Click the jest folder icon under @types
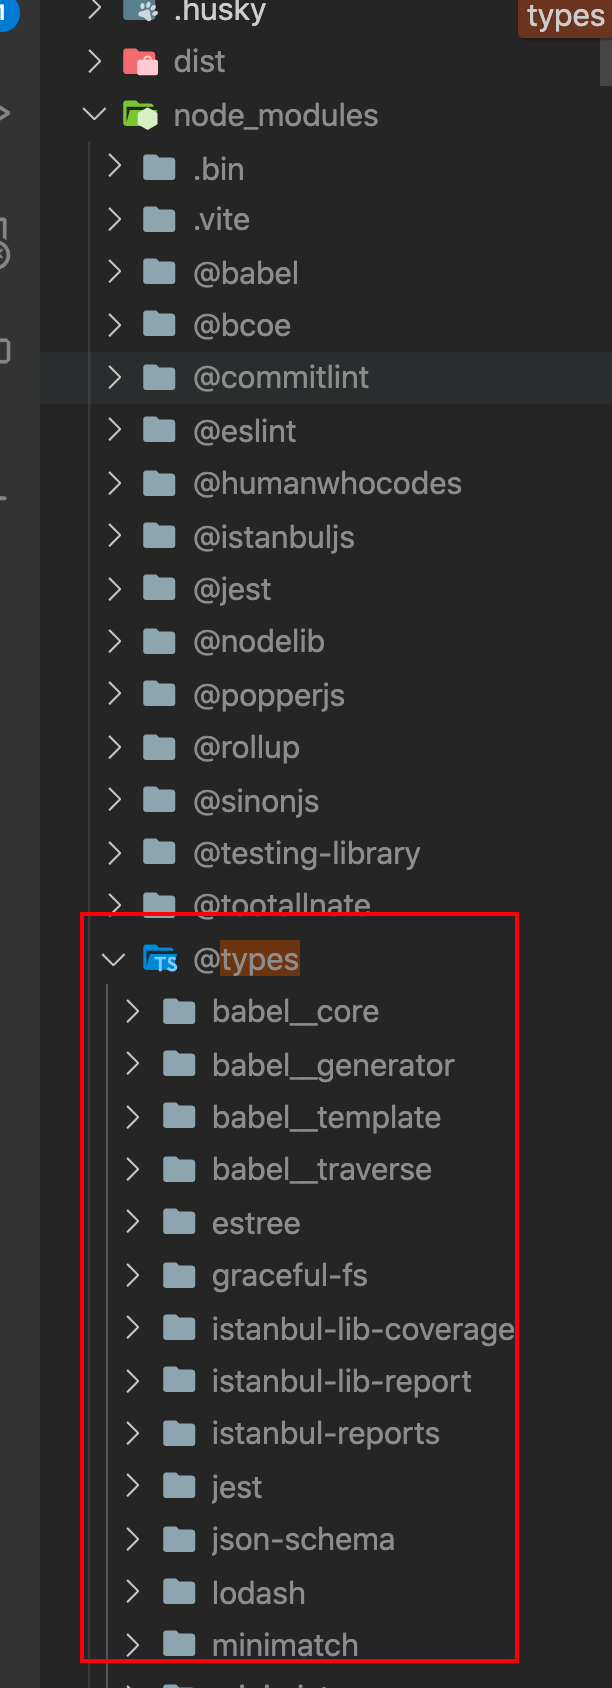This screenshot has height=1688, width=612. [x=179, y=1485]
